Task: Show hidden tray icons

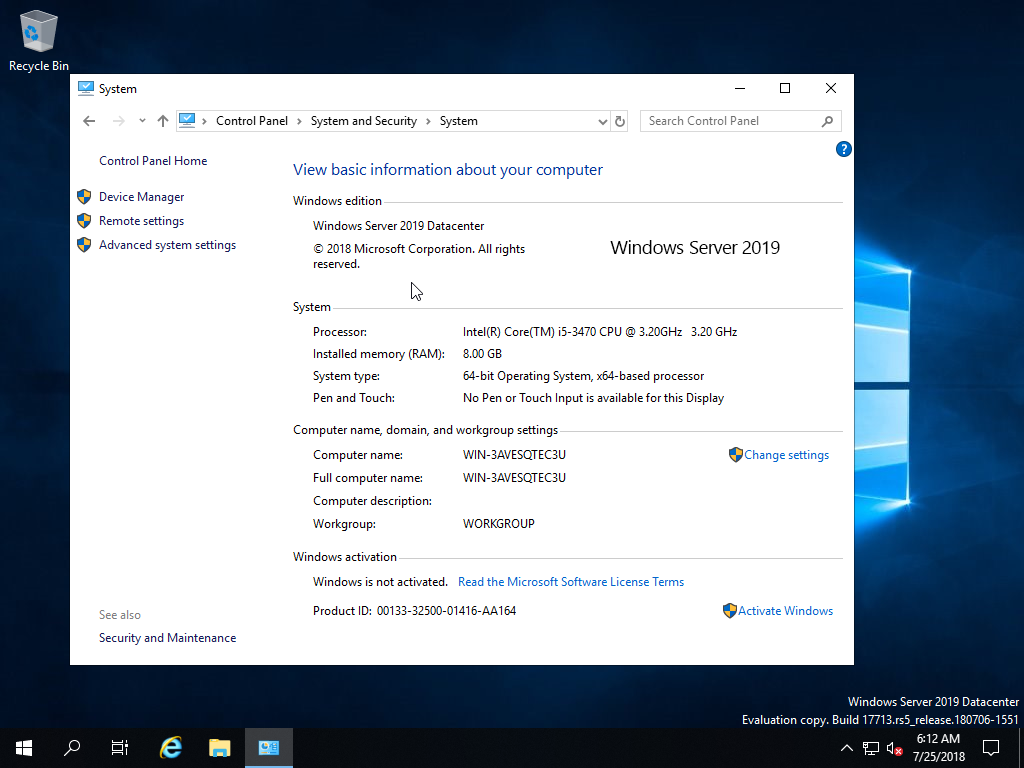Action: [x=846, y=748]
